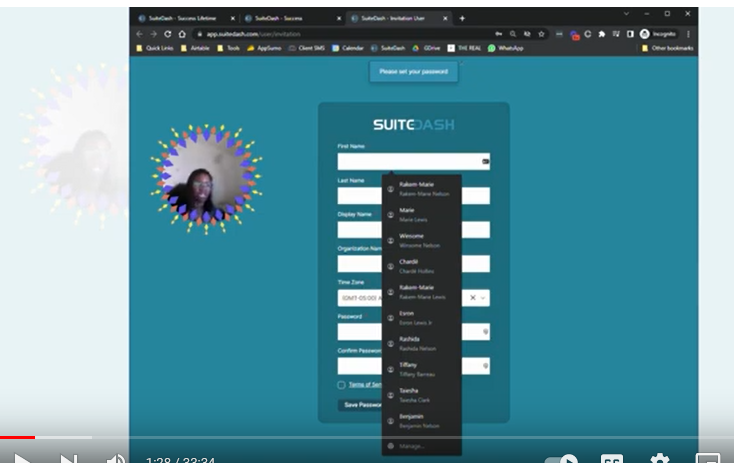The height and width of the screenshot is (463, 734).
Task: Open a new browser tab with plus
Action: tap(462, 18)
